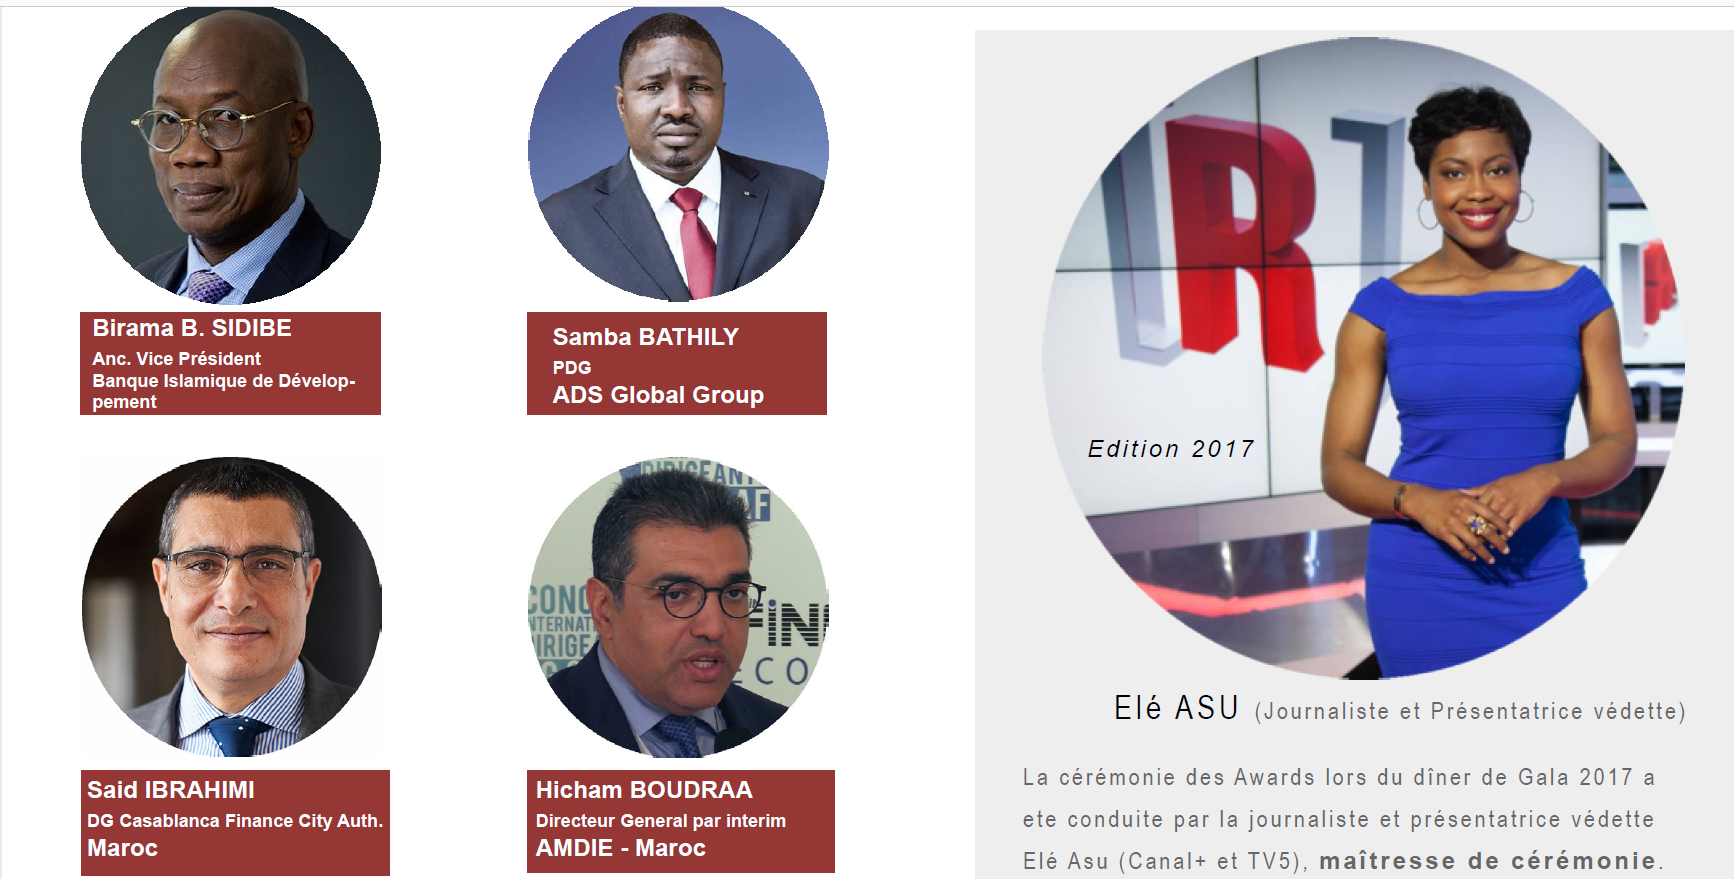Click Hicham BOUDRAA portrait photo
The width and height of the screenshot is (1734, 879).
[679, 607]
